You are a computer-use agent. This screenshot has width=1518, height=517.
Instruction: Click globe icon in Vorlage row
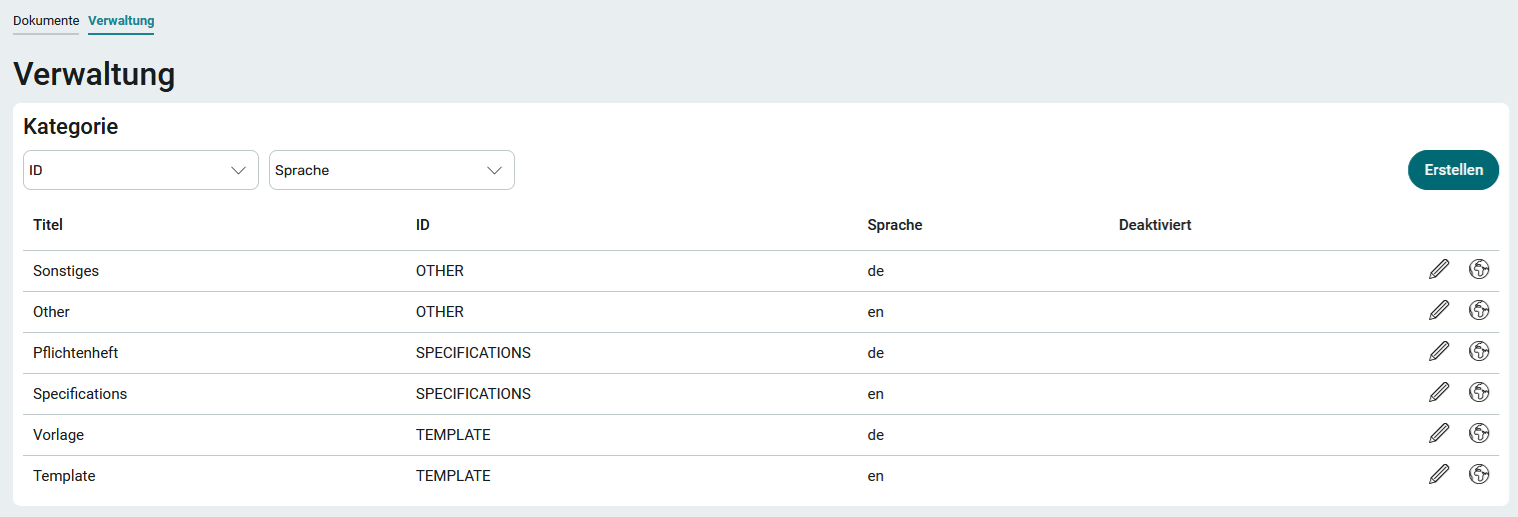(x=1479, y=433)
